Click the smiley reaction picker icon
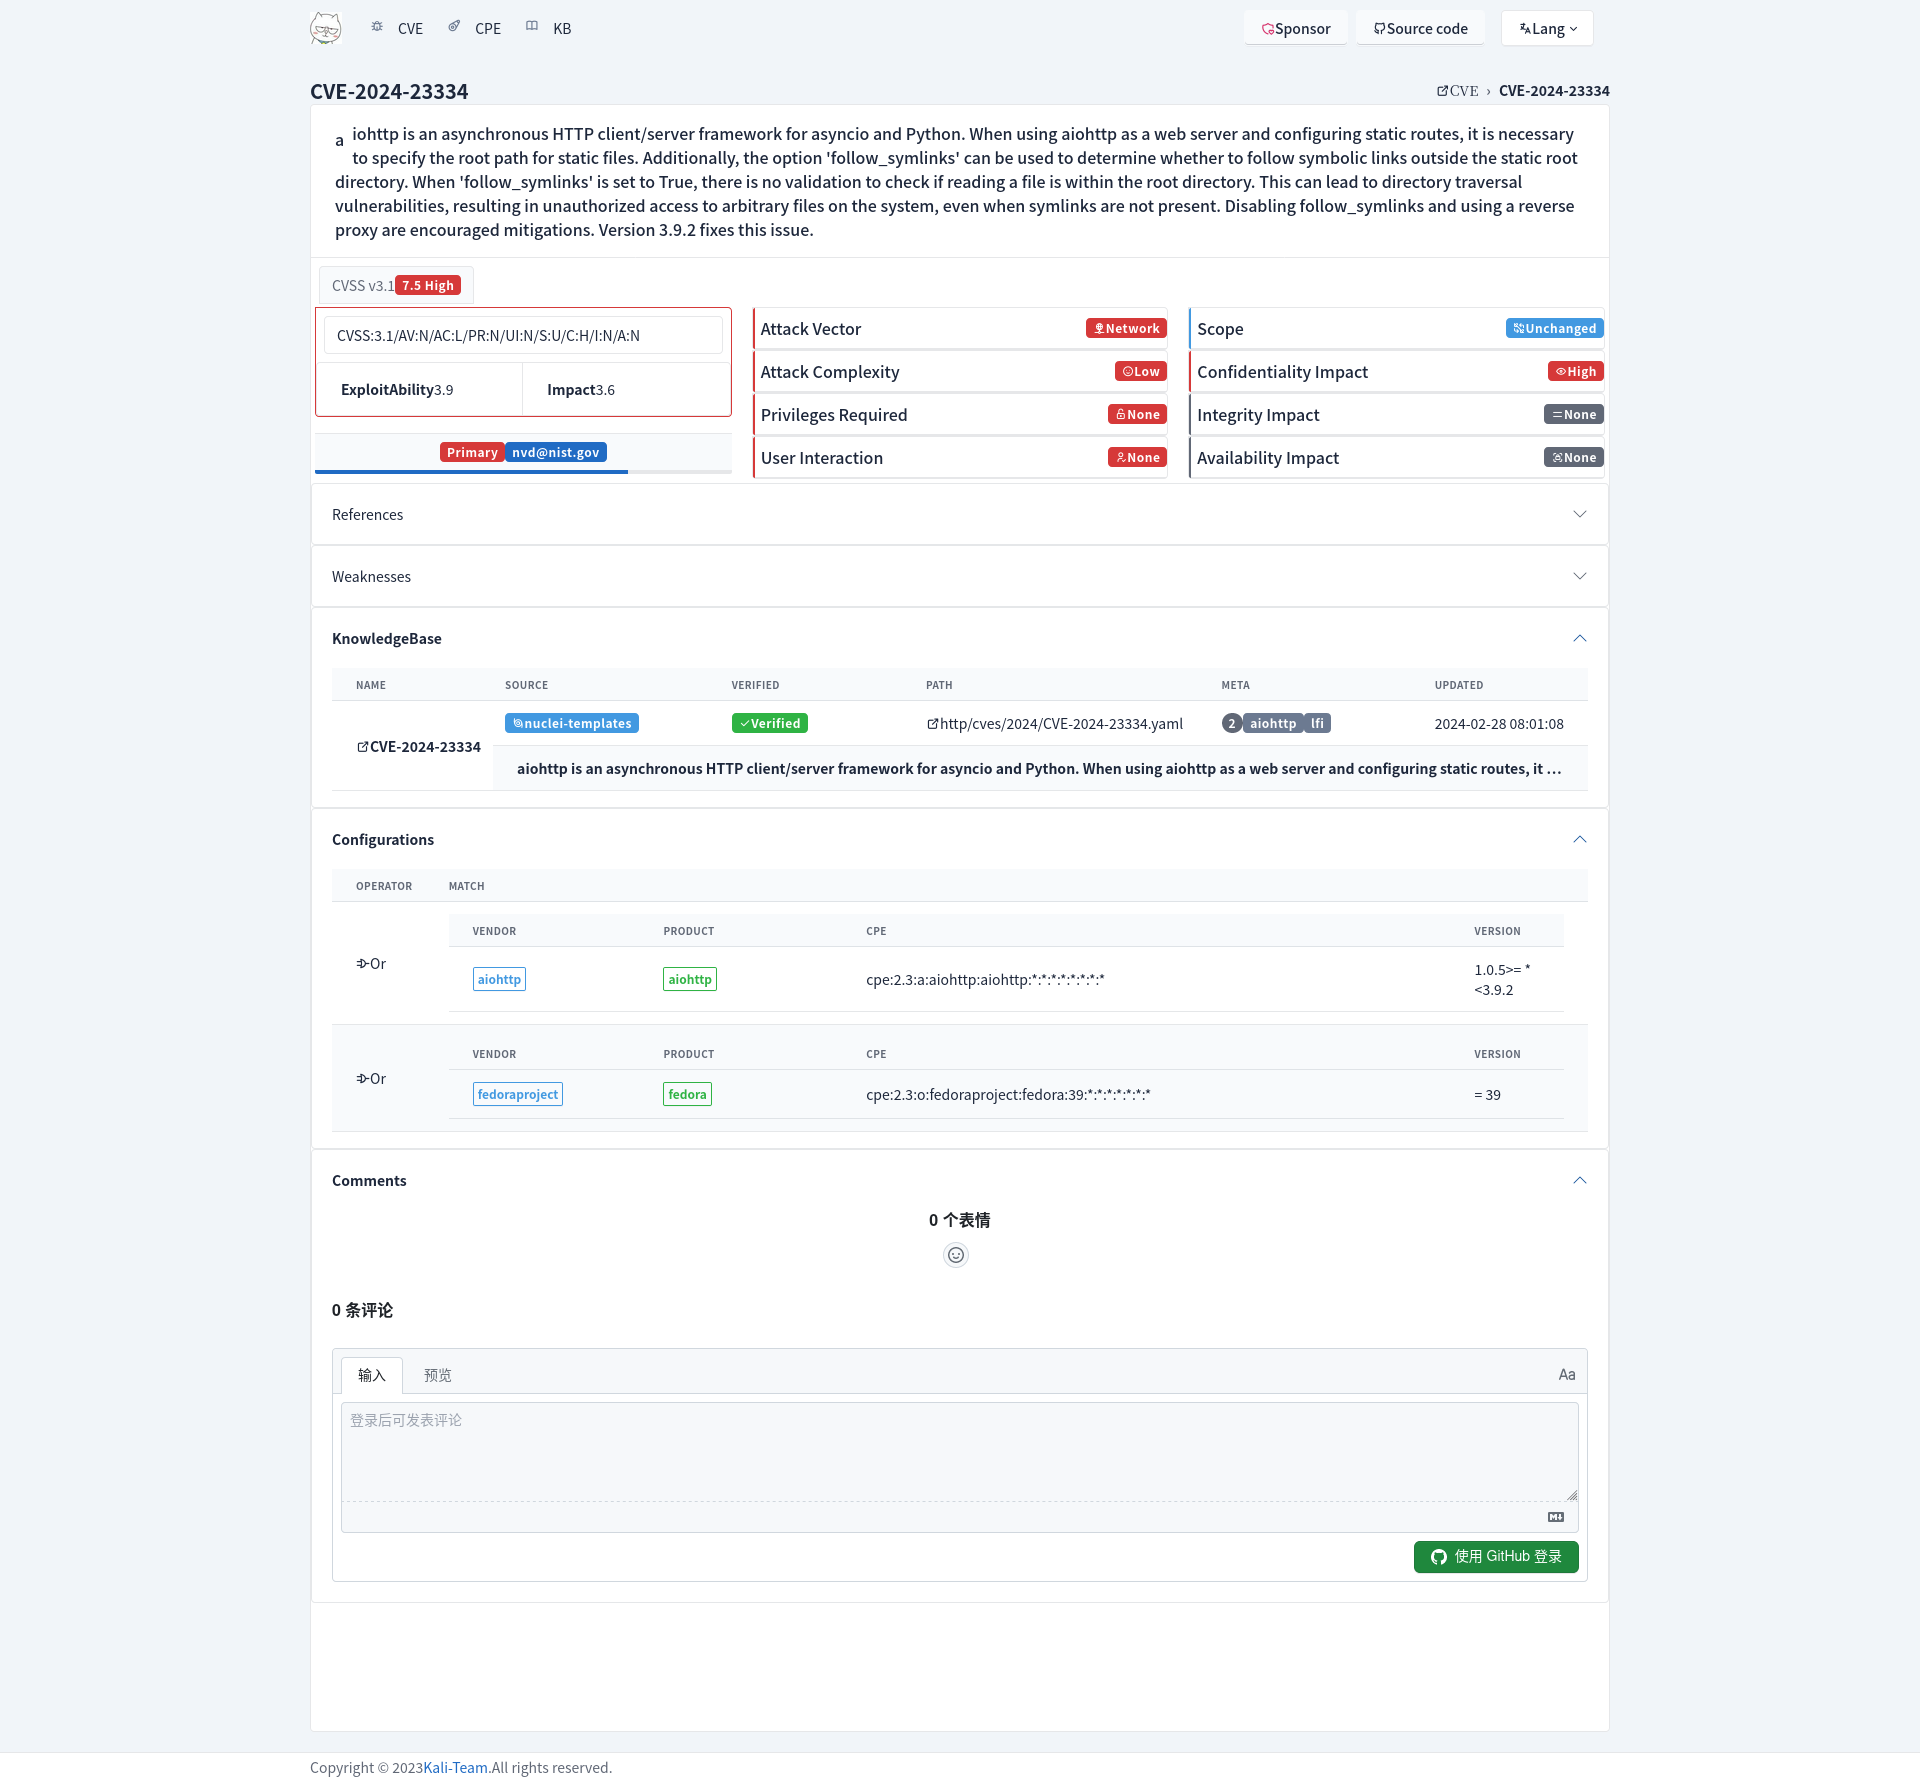1920x1781 pixels. pos(956,1255)
